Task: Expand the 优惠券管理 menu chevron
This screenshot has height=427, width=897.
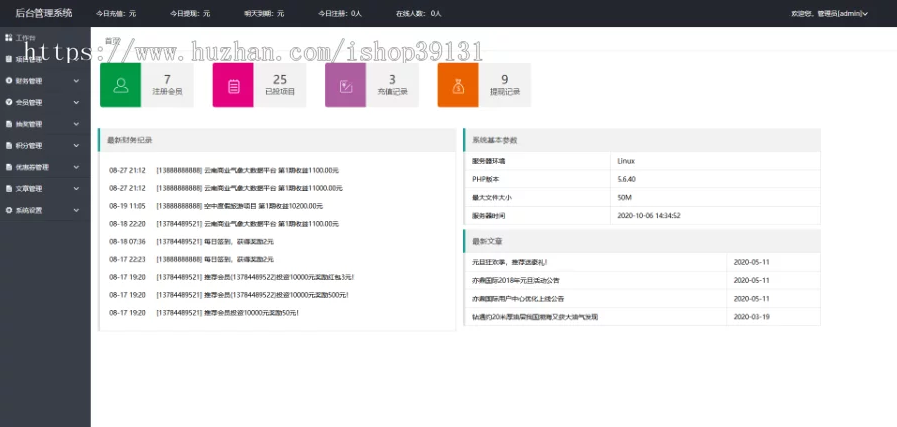Action: pos(76,167)
